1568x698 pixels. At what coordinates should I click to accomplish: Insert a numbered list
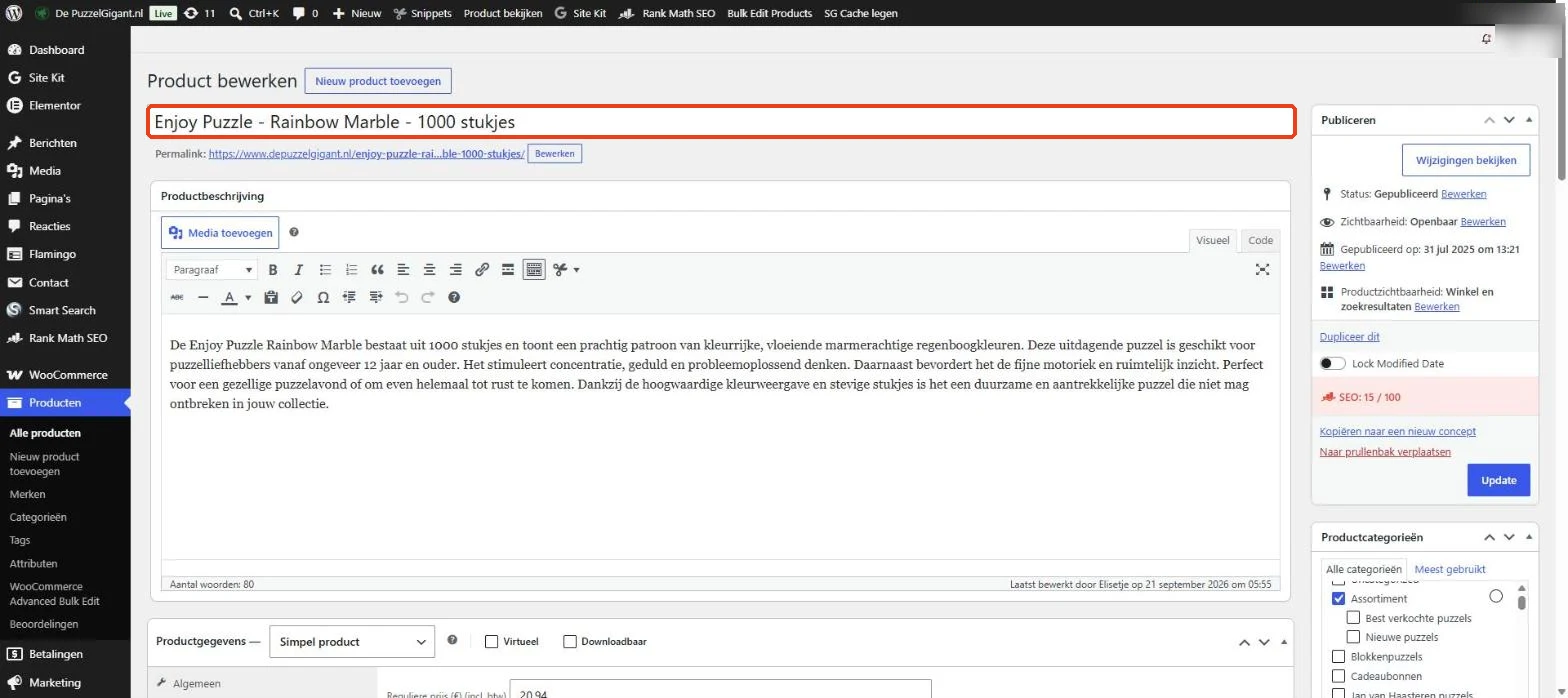click(351, 270)
